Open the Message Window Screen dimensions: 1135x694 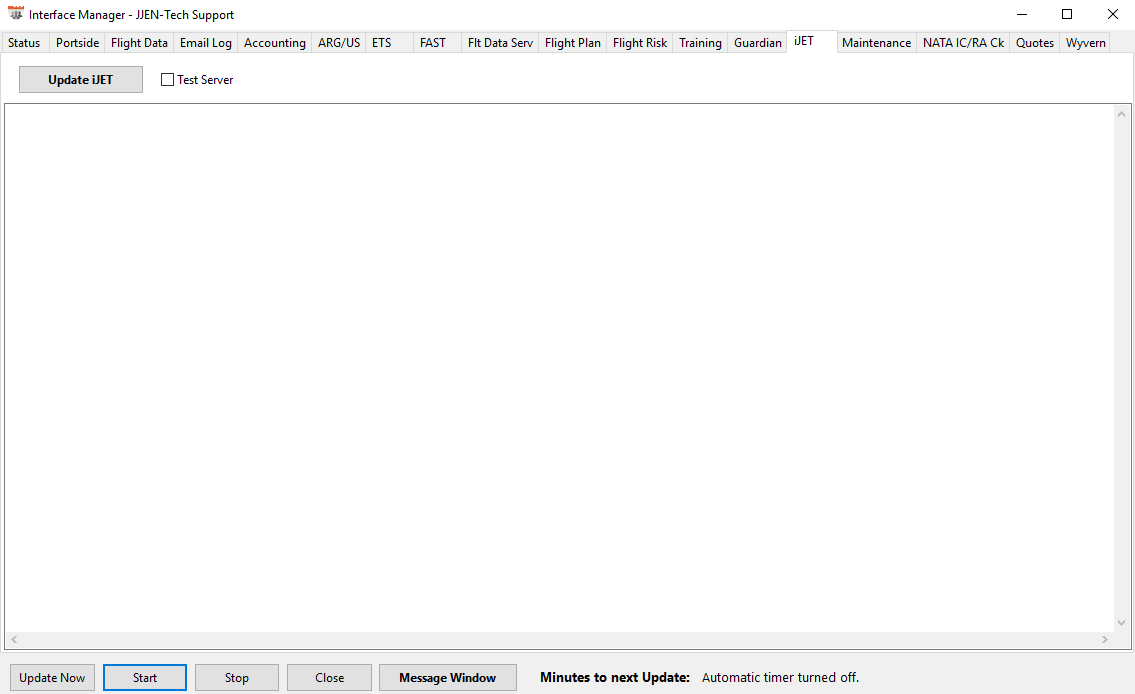point(447,677)
